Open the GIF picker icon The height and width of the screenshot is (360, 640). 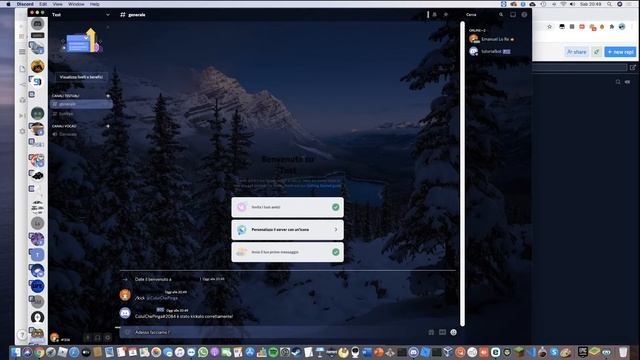coord(442,332)
